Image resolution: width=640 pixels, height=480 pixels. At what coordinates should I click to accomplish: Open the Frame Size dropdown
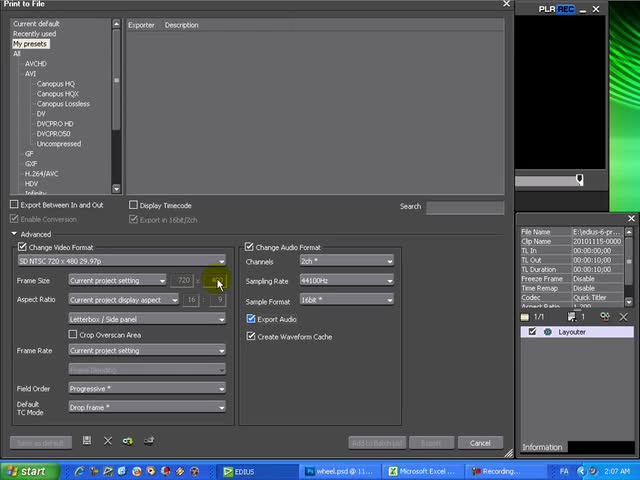(118, 280)
